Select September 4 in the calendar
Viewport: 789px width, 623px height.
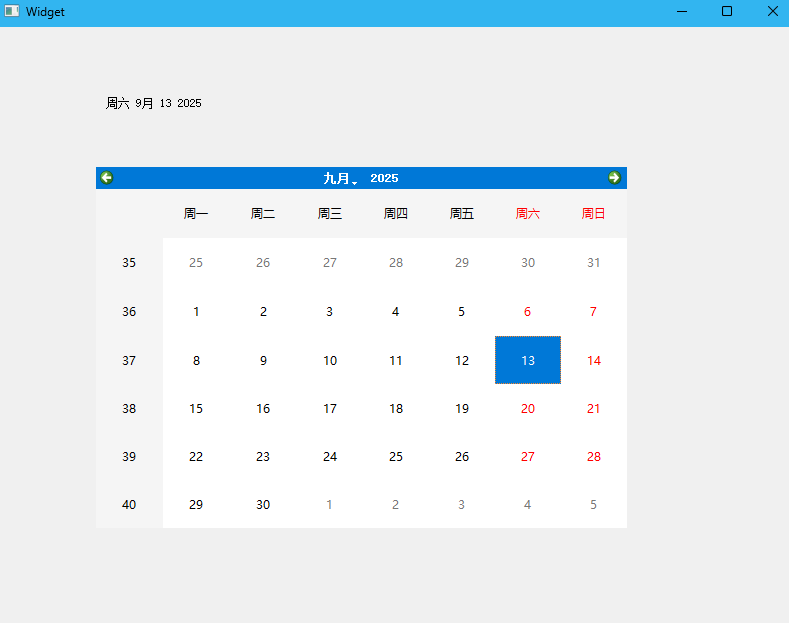coord(396,312)
